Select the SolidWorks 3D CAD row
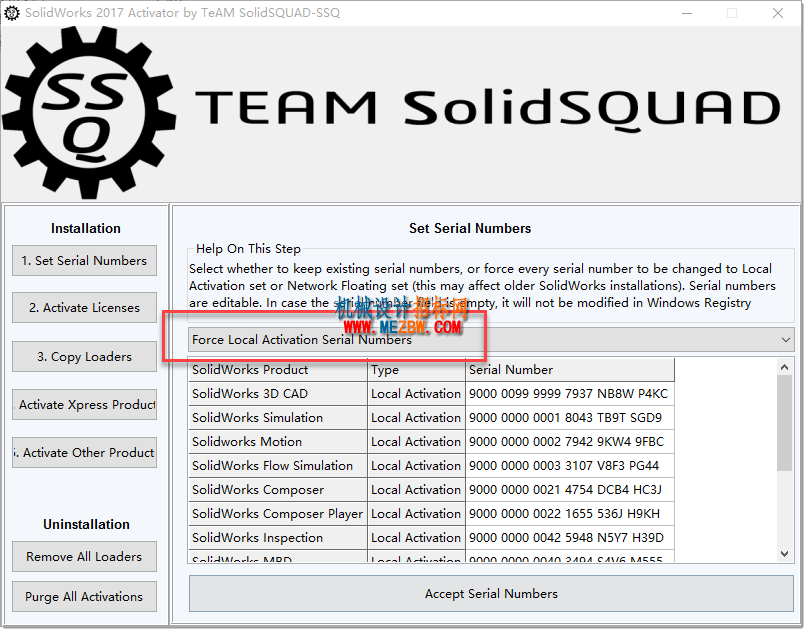The width and height of the screenshot is (807, 632). [432, 394]
